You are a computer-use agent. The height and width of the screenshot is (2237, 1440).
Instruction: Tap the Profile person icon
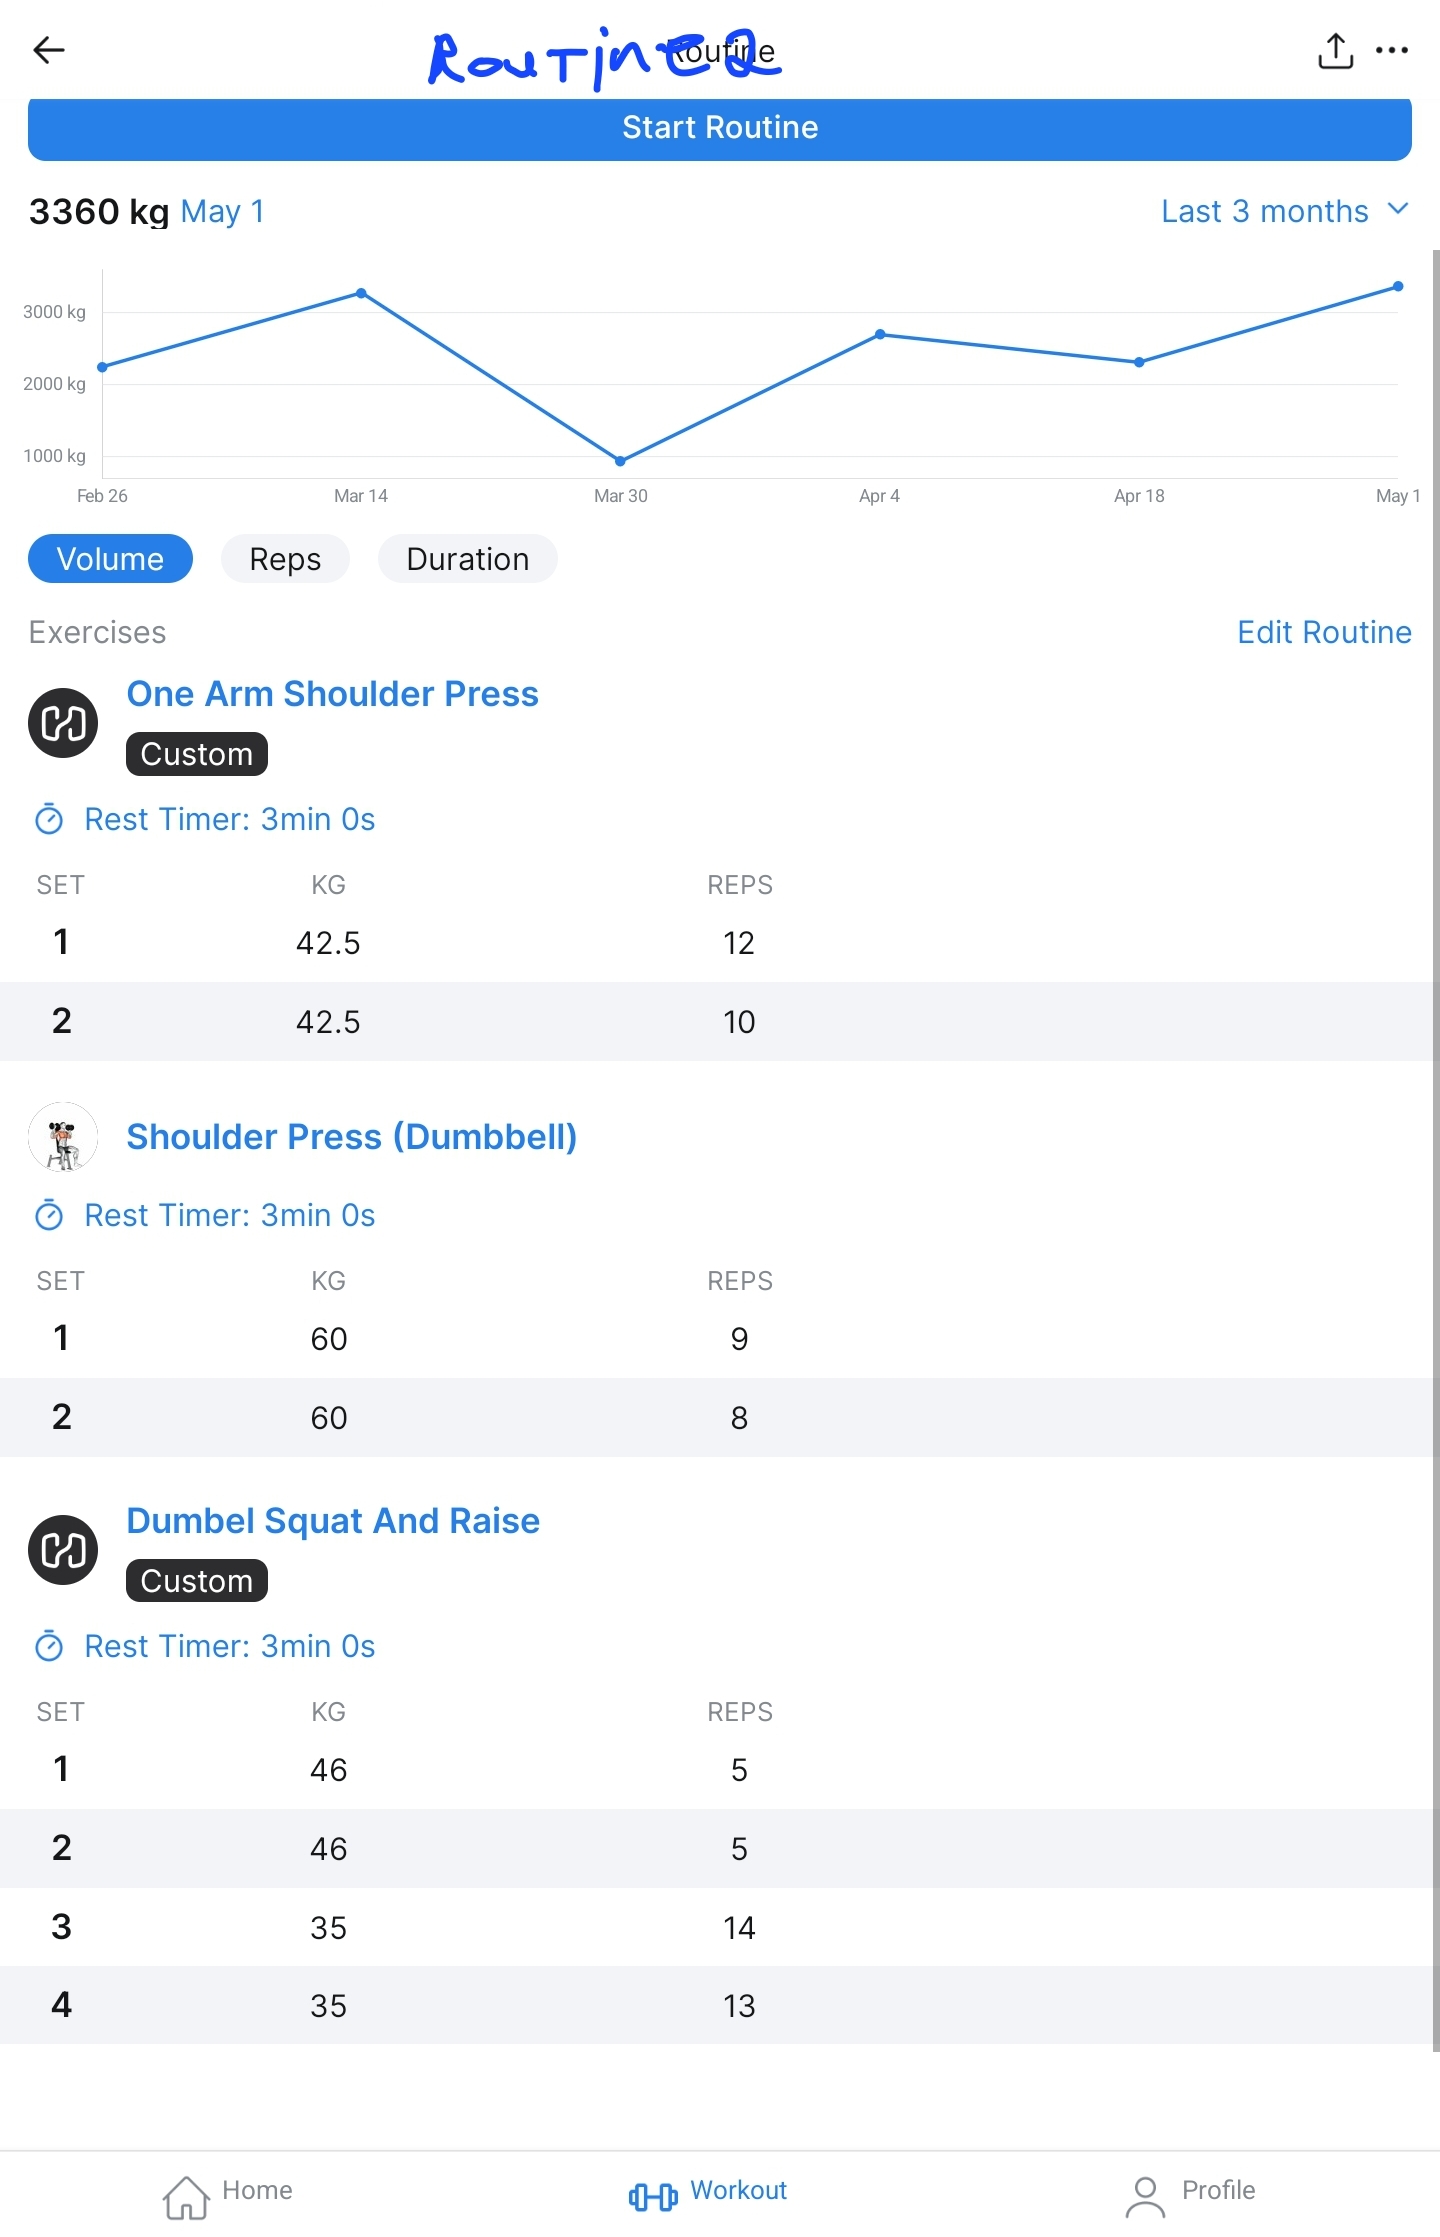(x=1145, y=2196)
